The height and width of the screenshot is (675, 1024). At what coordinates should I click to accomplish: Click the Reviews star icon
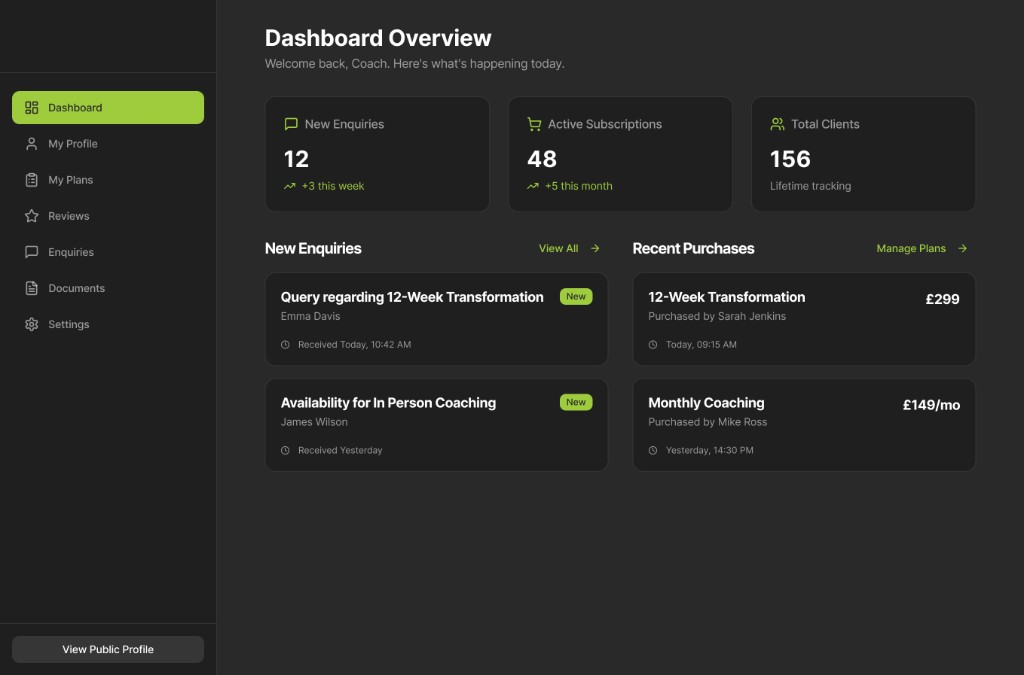(x=31, y=216)
